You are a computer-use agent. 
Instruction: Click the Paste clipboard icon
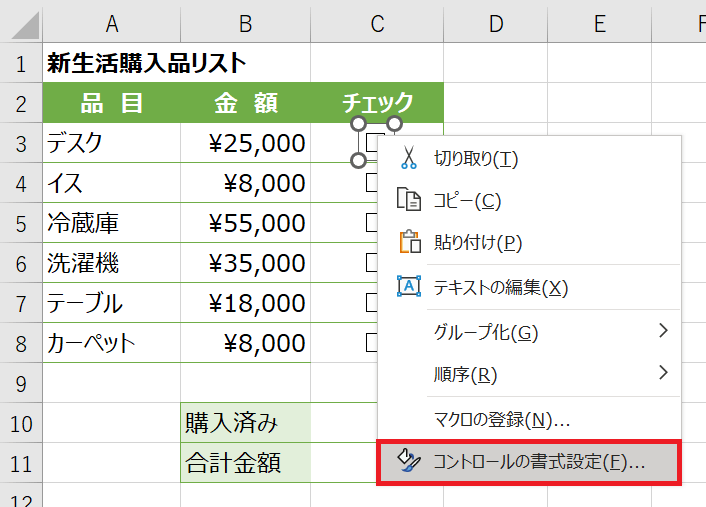(408, 243)
